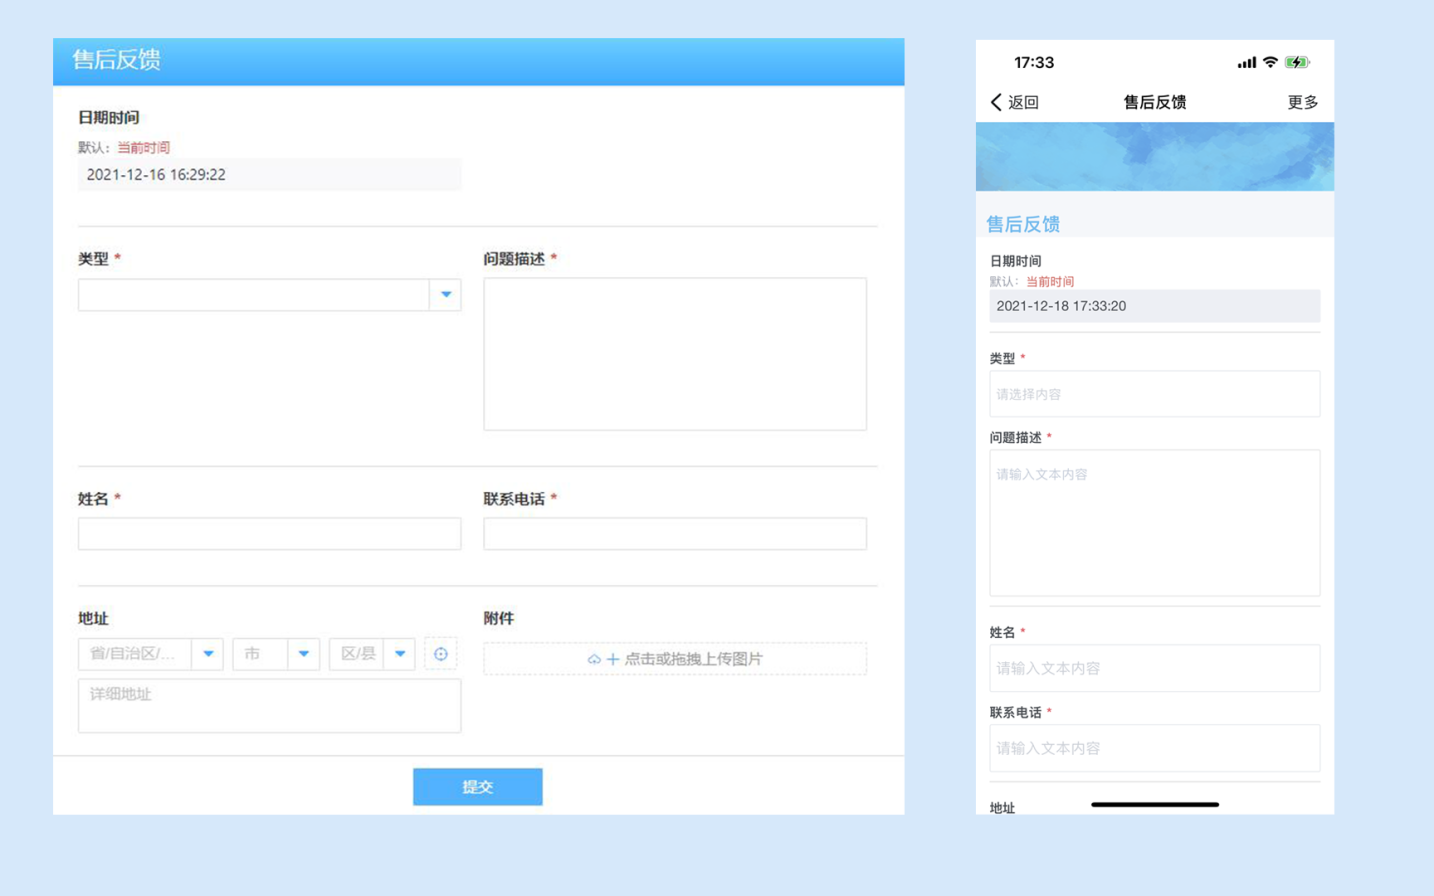
Task: Click the 提交 submit button
Action: [x=478, y=787]
